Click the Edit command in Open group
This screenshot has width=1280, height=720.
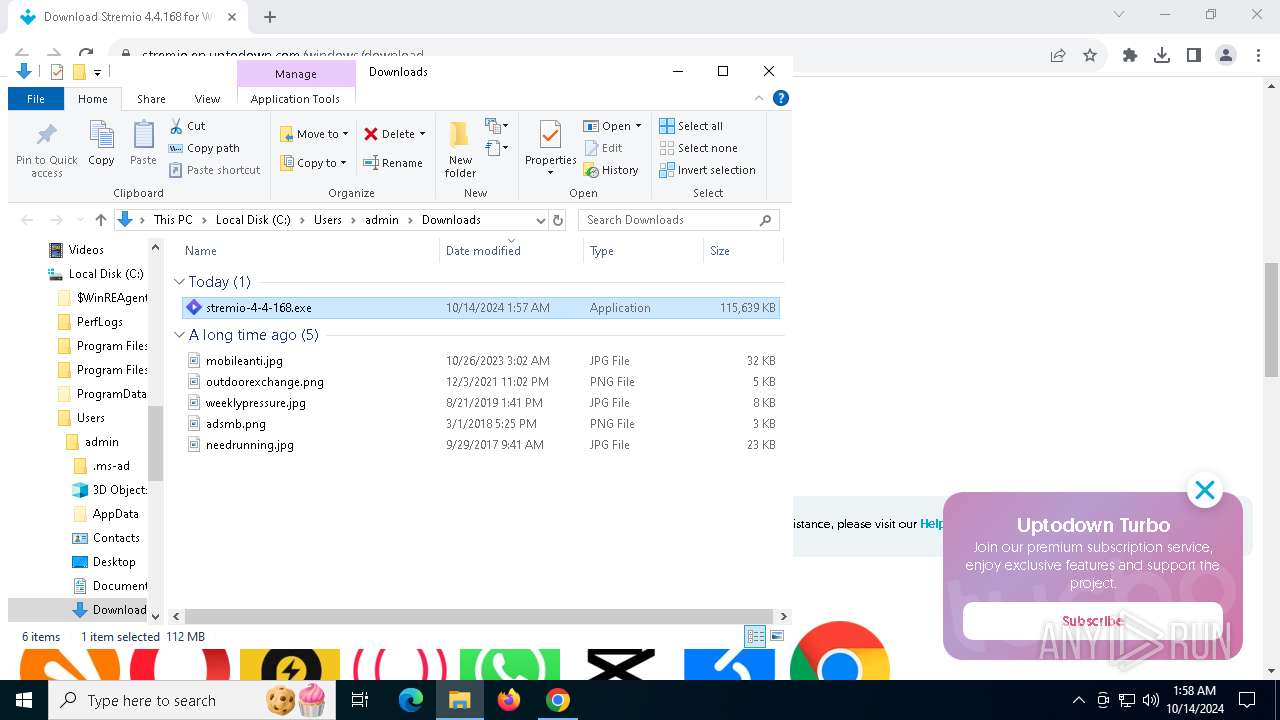pyautogui.click(x=603, y=148)
